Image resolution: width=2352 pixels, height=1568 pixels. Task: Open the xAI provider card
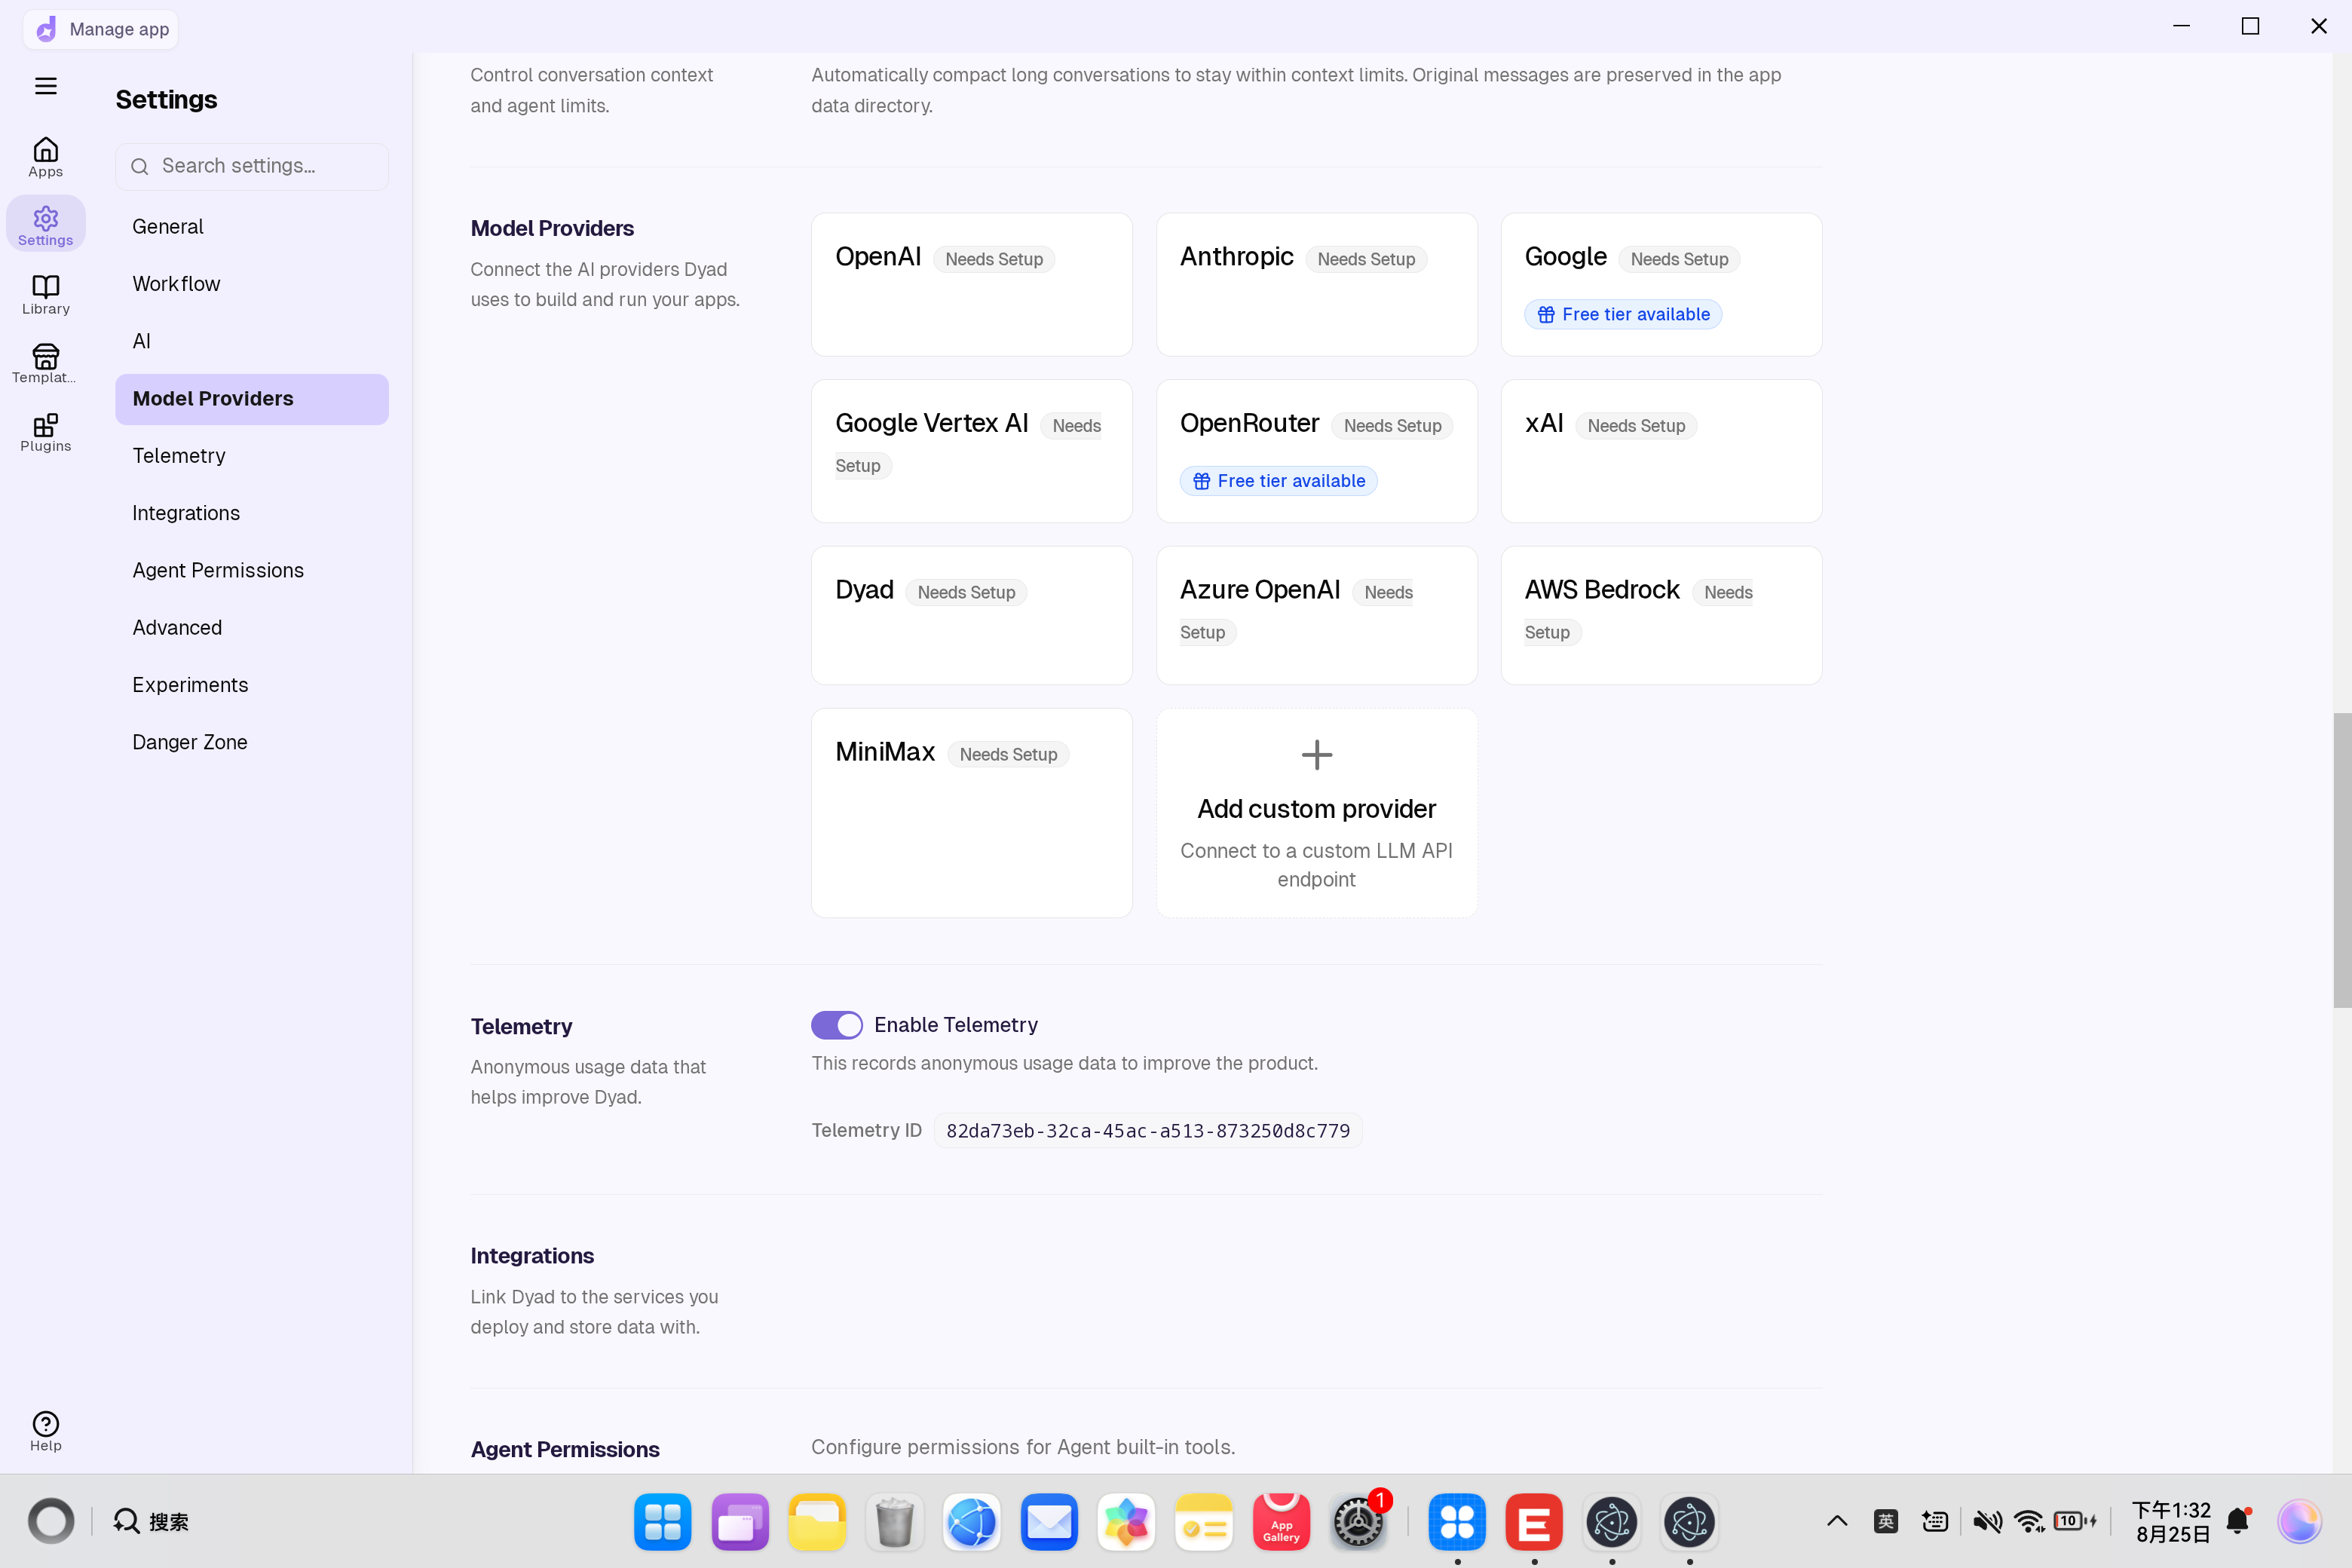click(x=1662, y=451)
